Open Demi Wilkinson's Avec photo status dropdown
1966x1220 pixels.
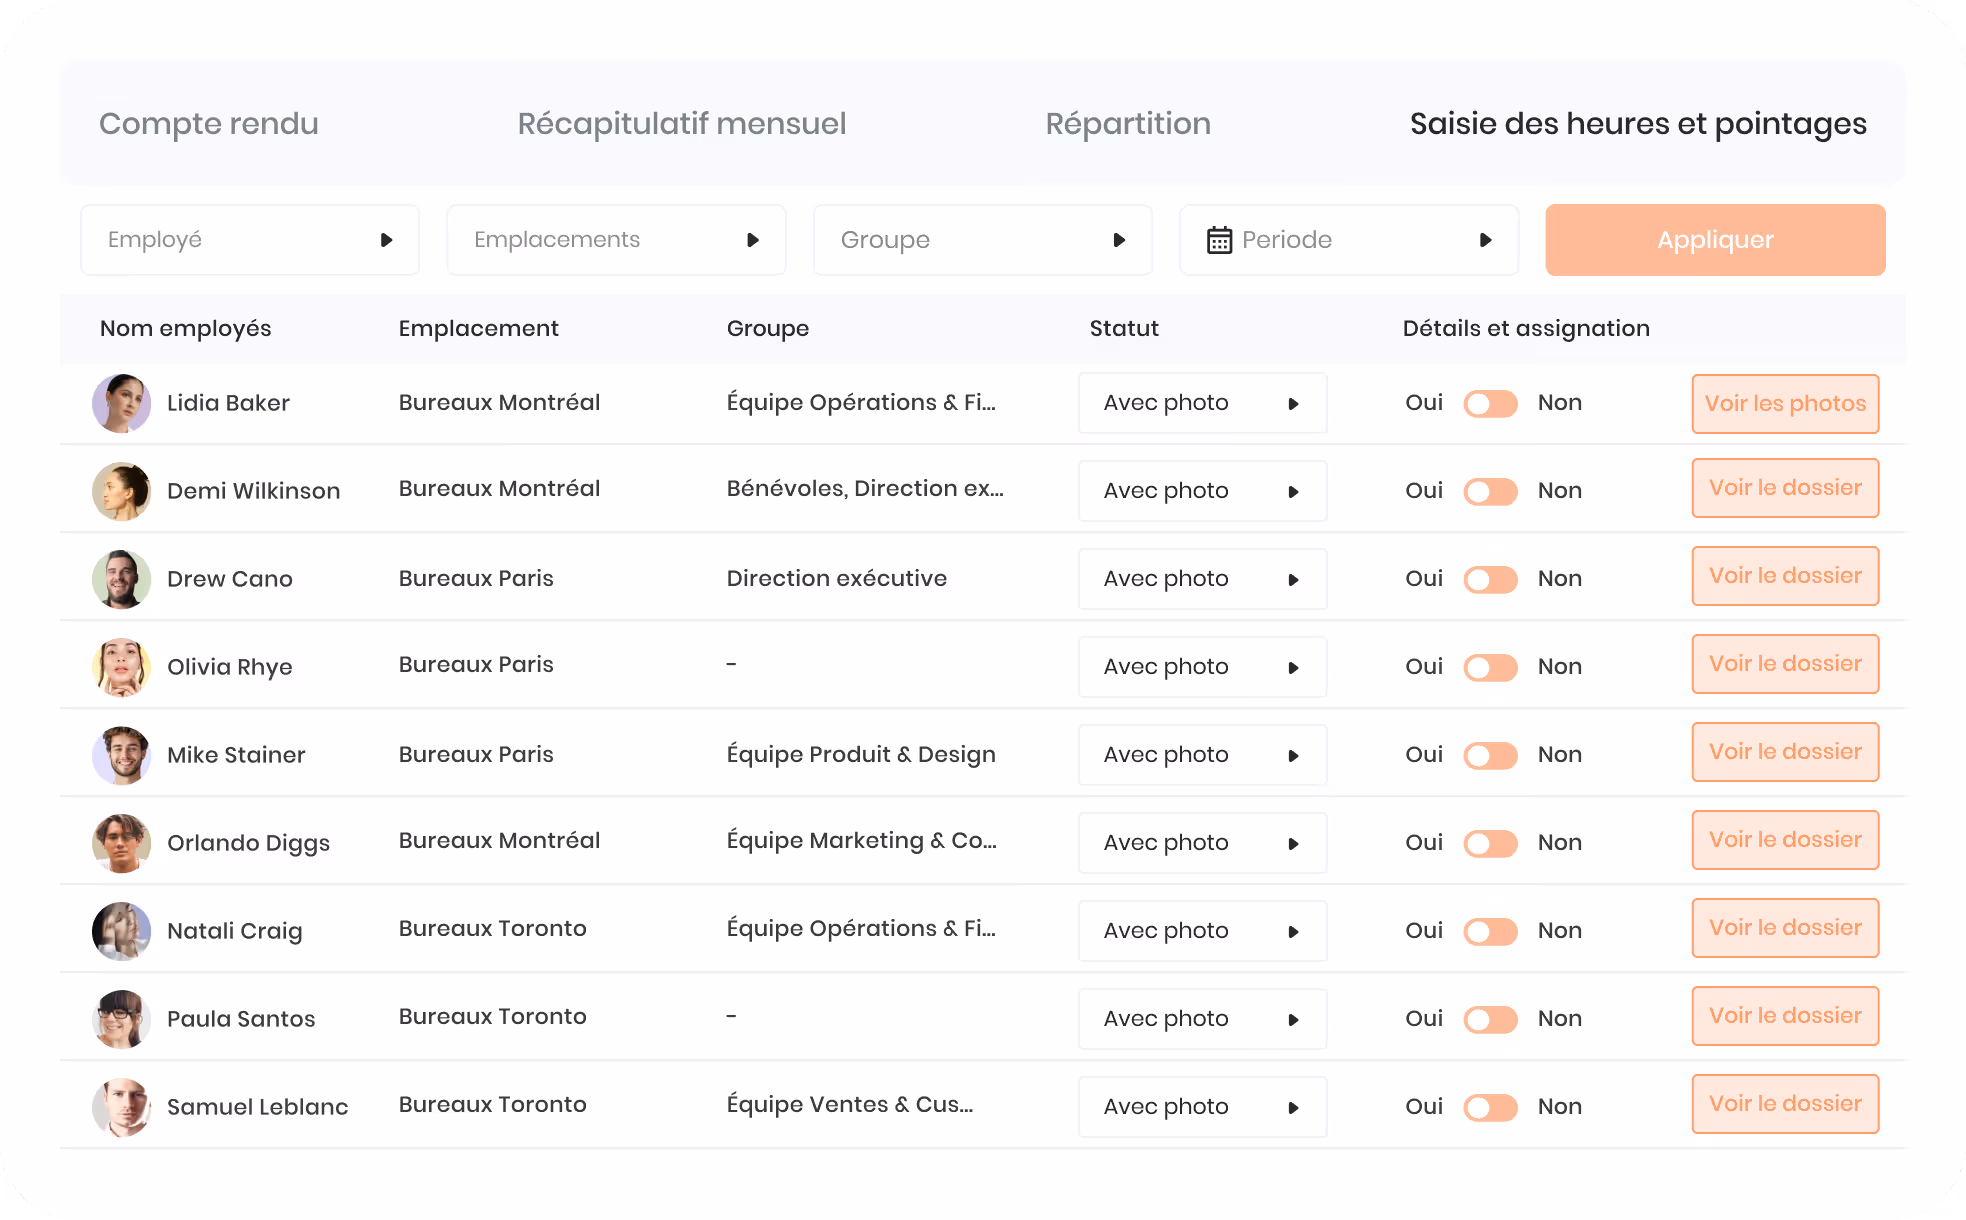click(1202, 491)
